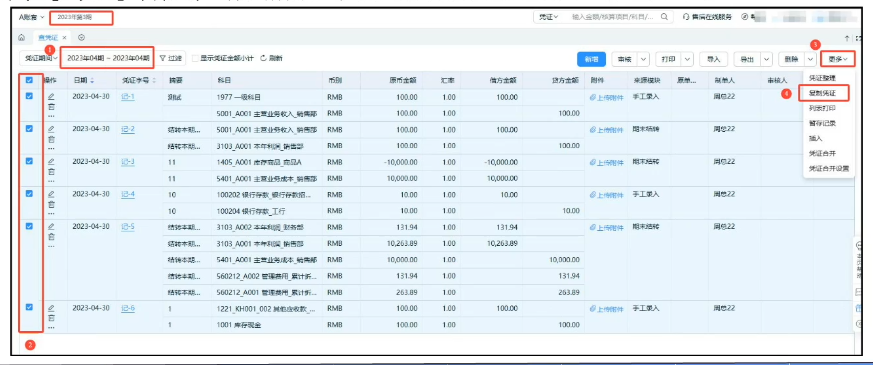Open the 凭证期间 filter type dropdown
The image size is (873, 365).
pos(40,58)
